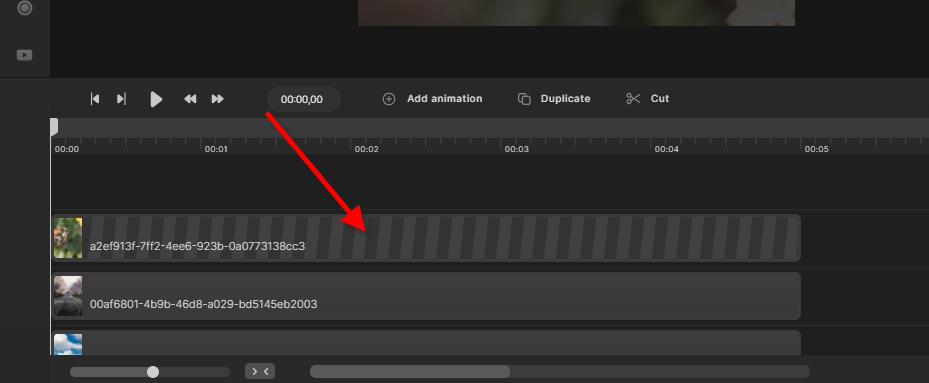Open the YouTube icon in left sidebar
The width and height of the screenshot is (929, 383).
click(24, 55)
